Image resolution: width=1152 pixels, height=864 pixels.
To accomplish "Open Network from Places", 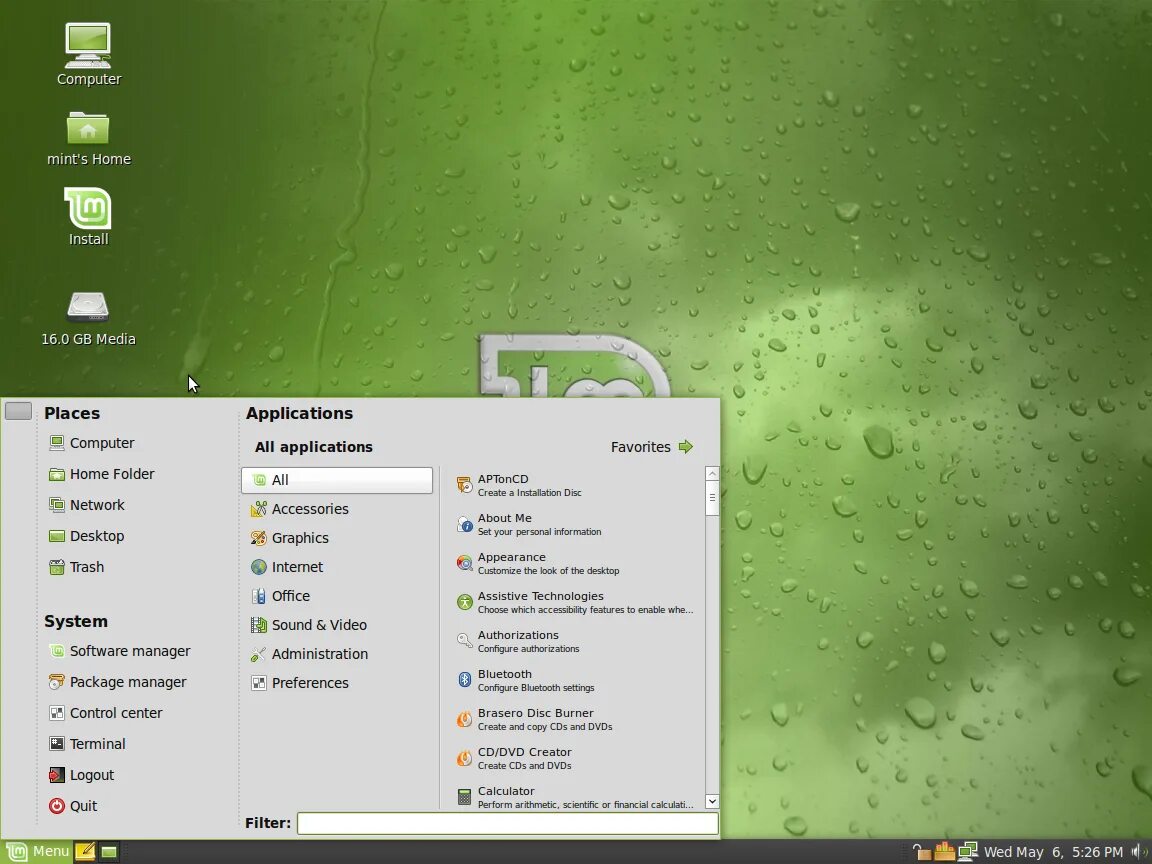I will pos(87,505).
